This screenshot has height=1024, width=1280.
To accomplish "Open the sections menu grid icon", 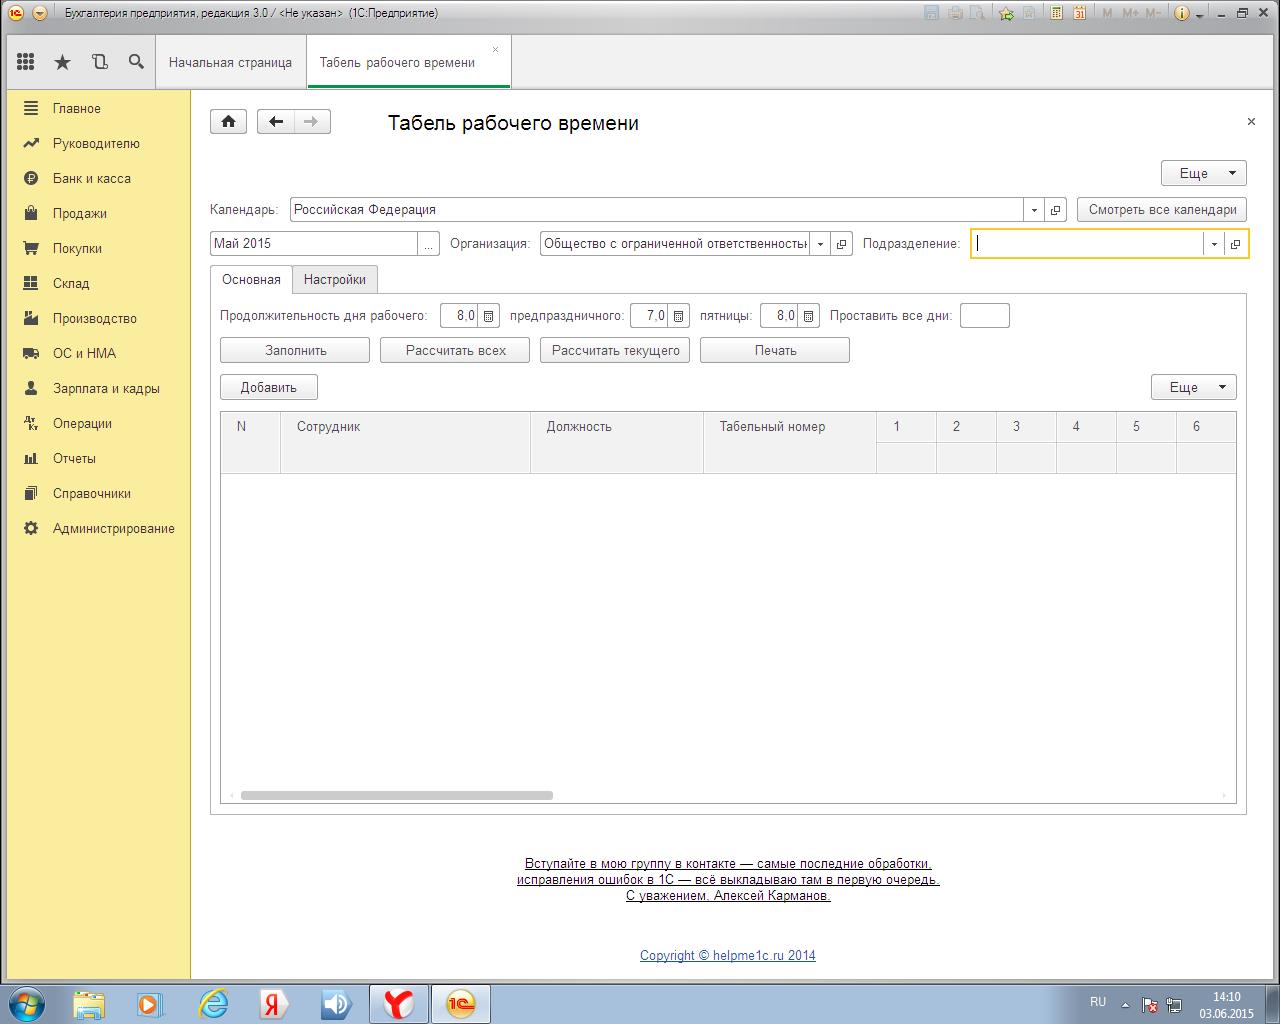I will click(x=26, y=62).
